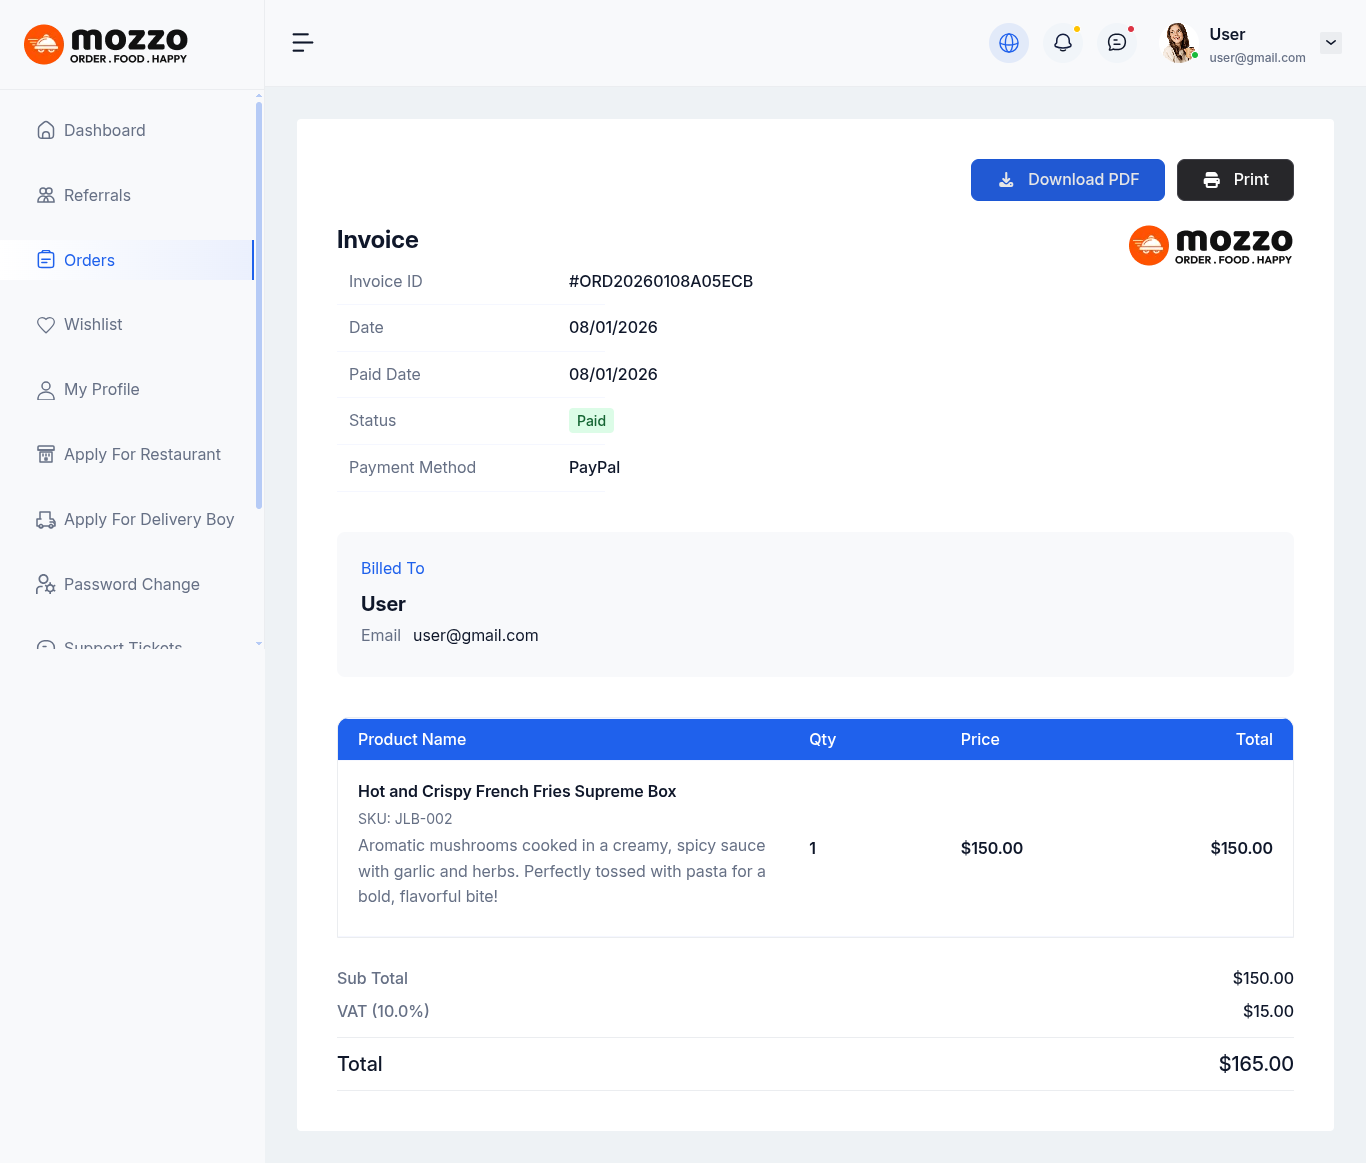Click the user avatar picture
Image resolution: width=1366 pixels, height=1163 pixels.
[x=1178, y=43]
